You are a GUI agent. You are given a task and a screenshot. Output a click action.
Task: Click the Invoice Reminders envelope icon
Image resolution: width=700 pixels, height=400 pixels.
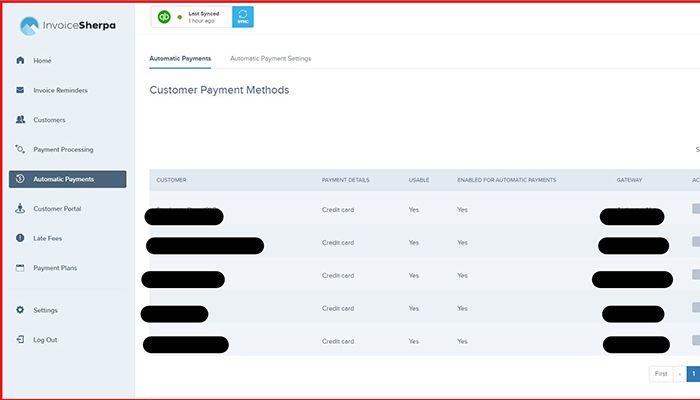click(20, 90)
